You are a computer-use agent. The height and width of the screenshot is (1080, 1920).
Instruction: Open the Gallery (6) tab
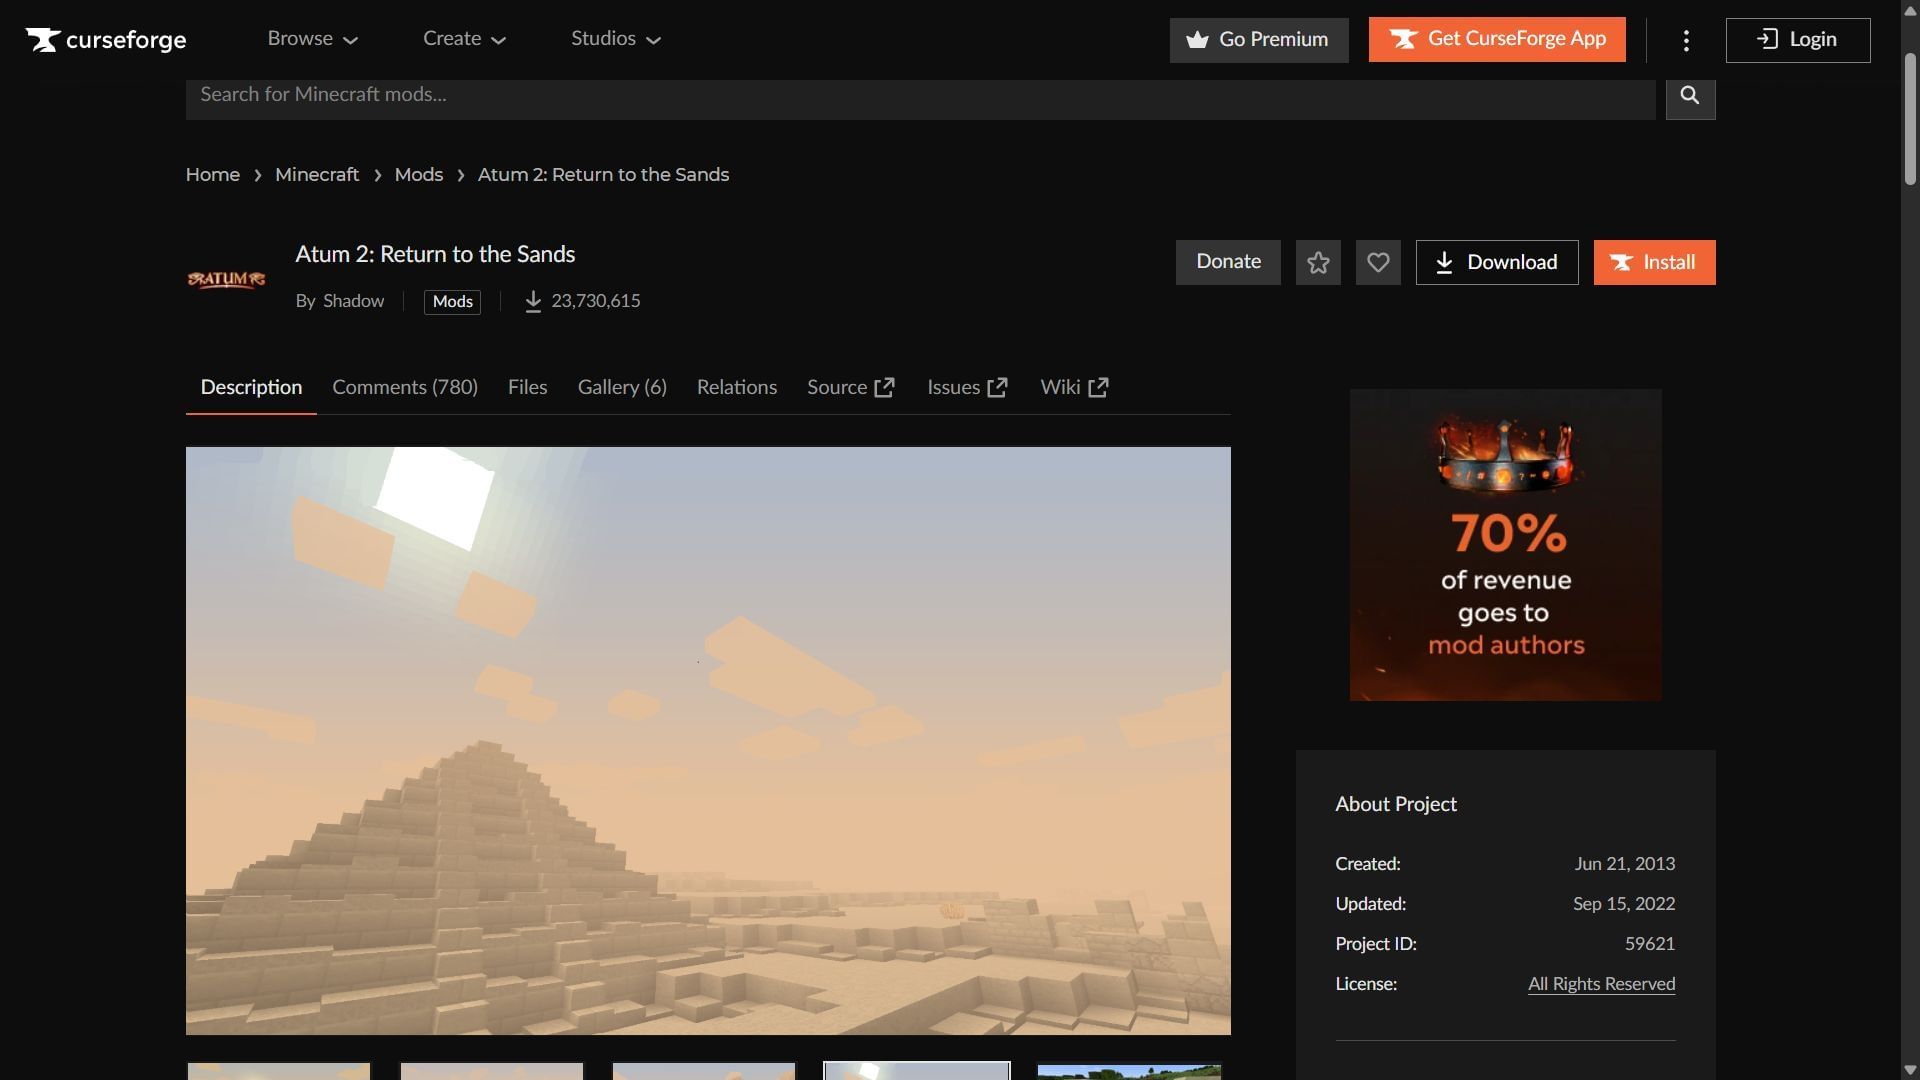622,387
